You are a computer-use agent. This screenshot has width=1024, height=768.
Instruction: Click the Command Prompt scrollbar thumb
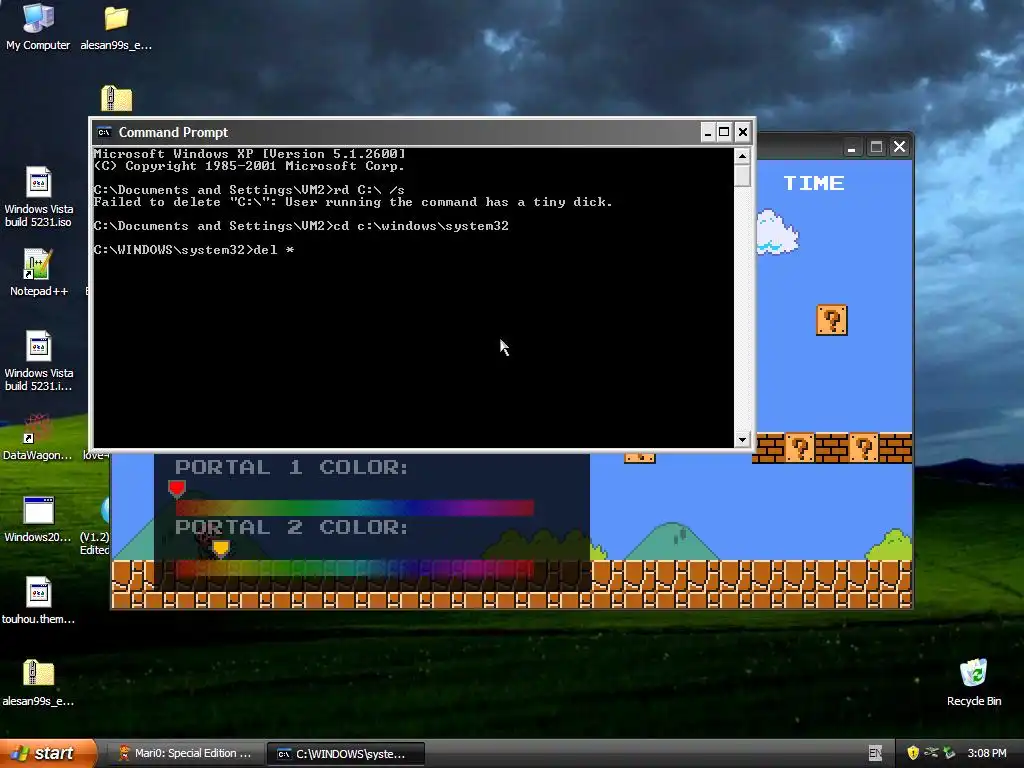click(742, 175)
